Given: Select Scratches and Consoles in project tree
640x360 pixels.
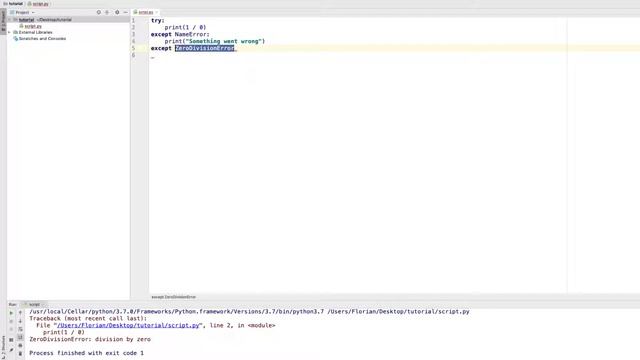Looking at the screenshot, I should coord(42,38).
